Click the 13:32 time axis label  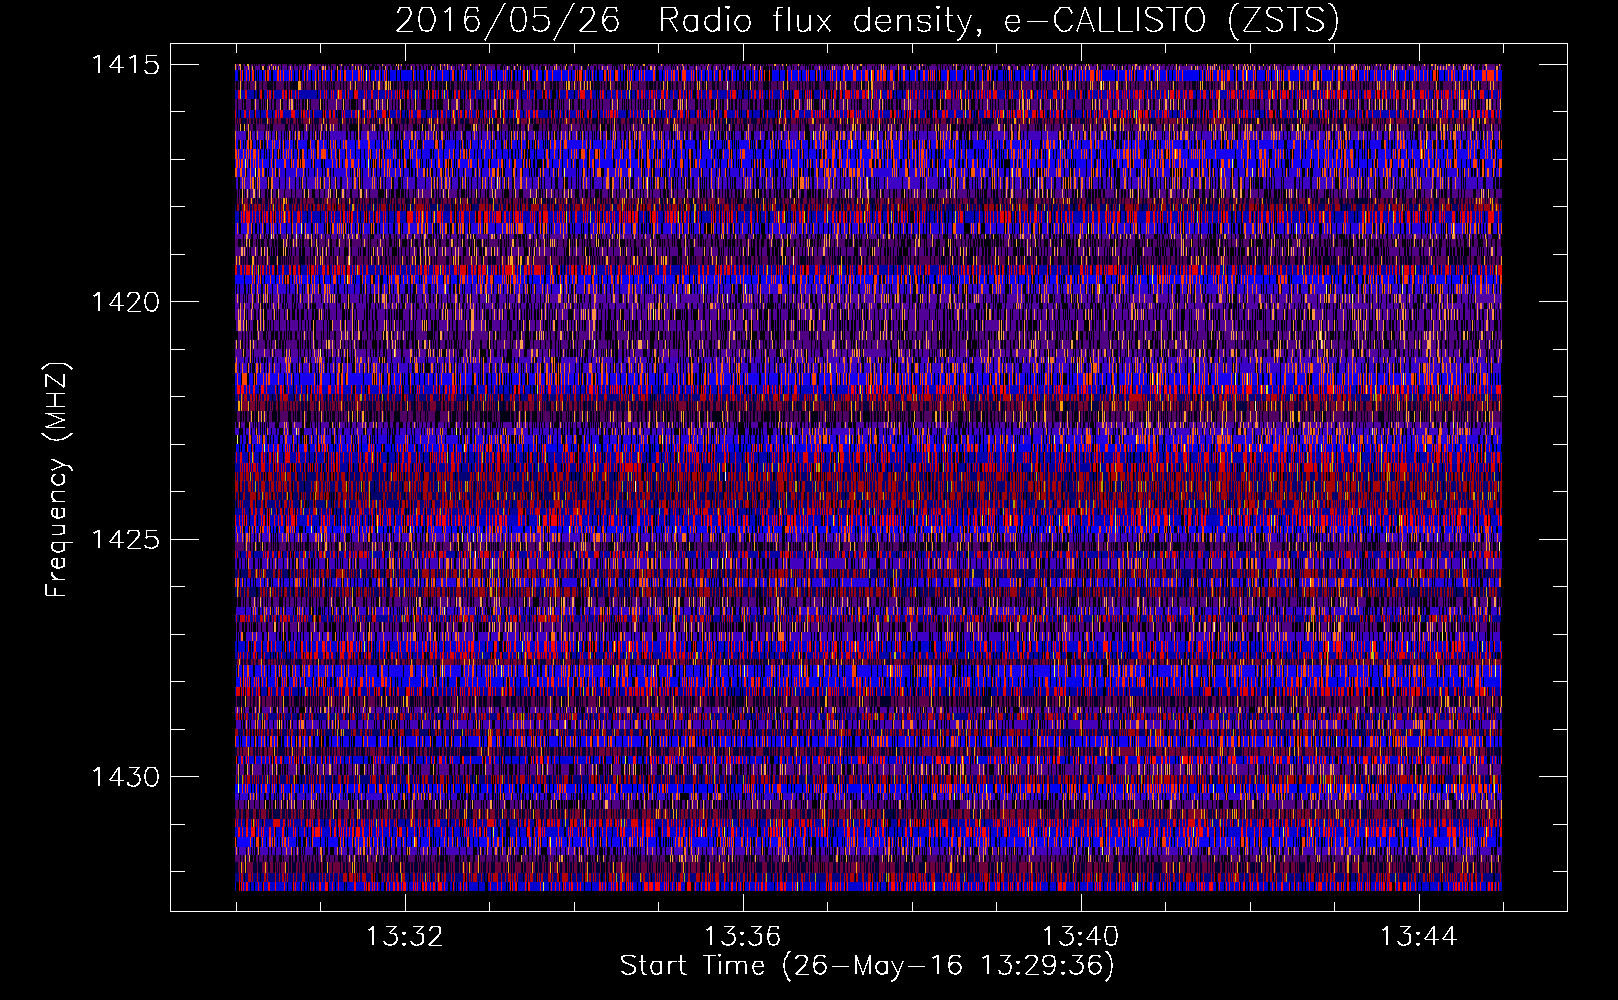point(404,937)
